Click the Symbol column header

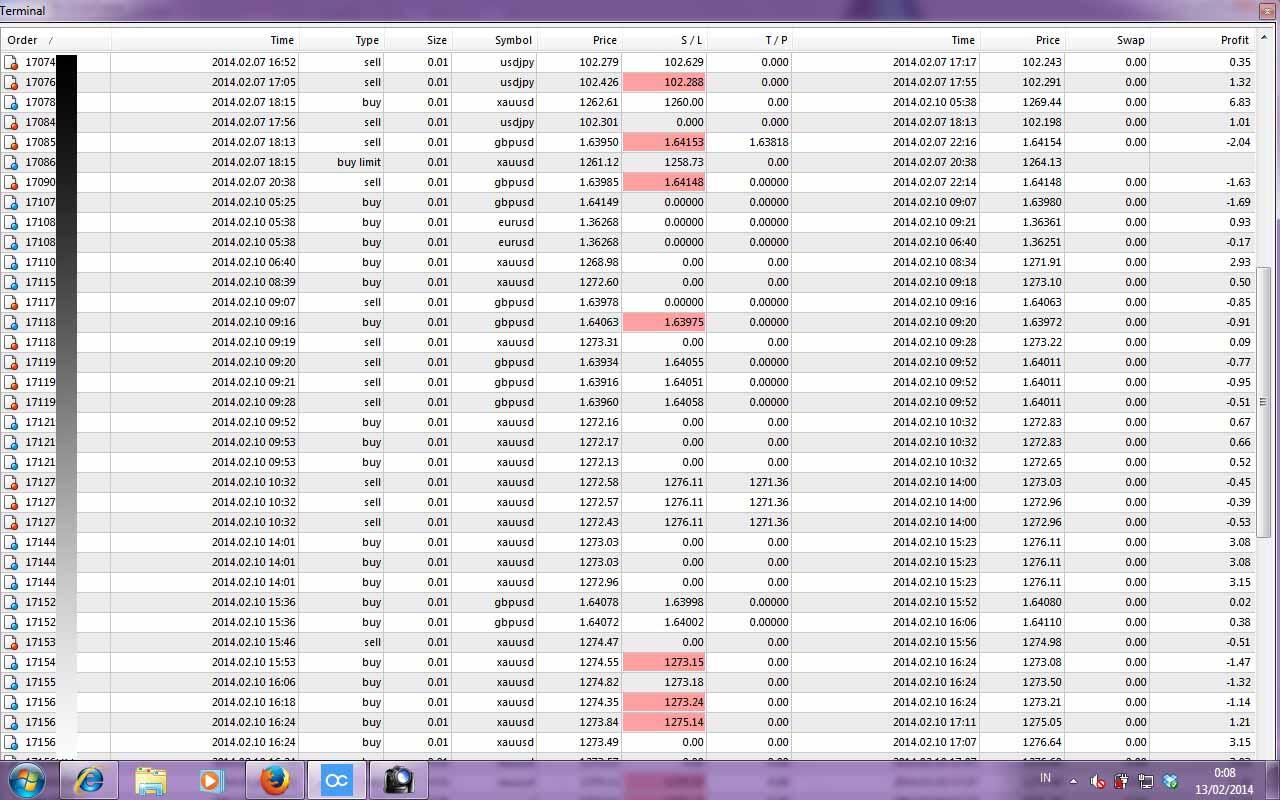point(513,40)
